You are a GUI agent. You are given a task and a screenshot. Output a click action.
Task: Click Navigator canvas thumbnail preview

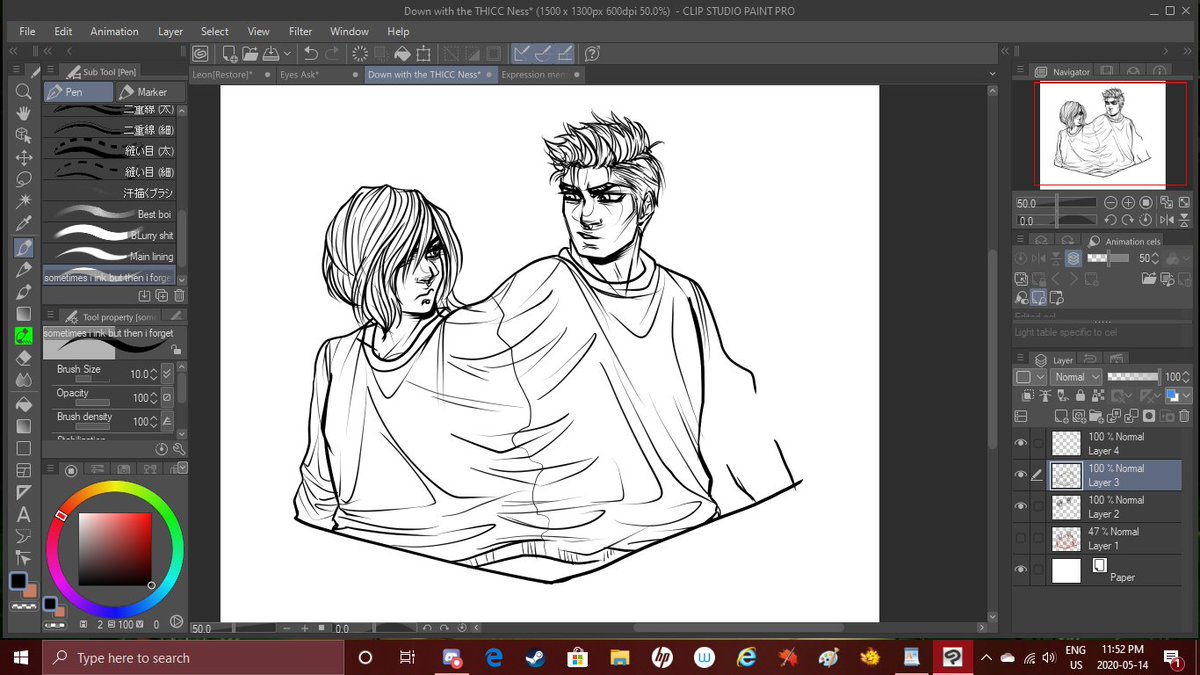tap(1102, 134)
